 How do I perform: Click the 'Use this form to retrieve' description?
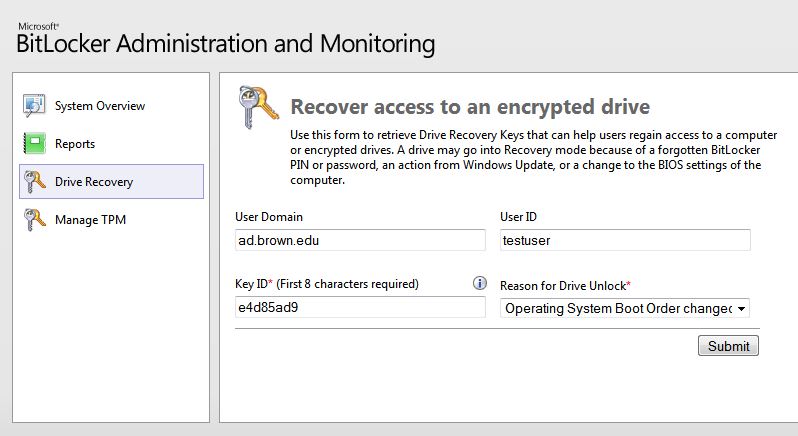tap(533, 157)
